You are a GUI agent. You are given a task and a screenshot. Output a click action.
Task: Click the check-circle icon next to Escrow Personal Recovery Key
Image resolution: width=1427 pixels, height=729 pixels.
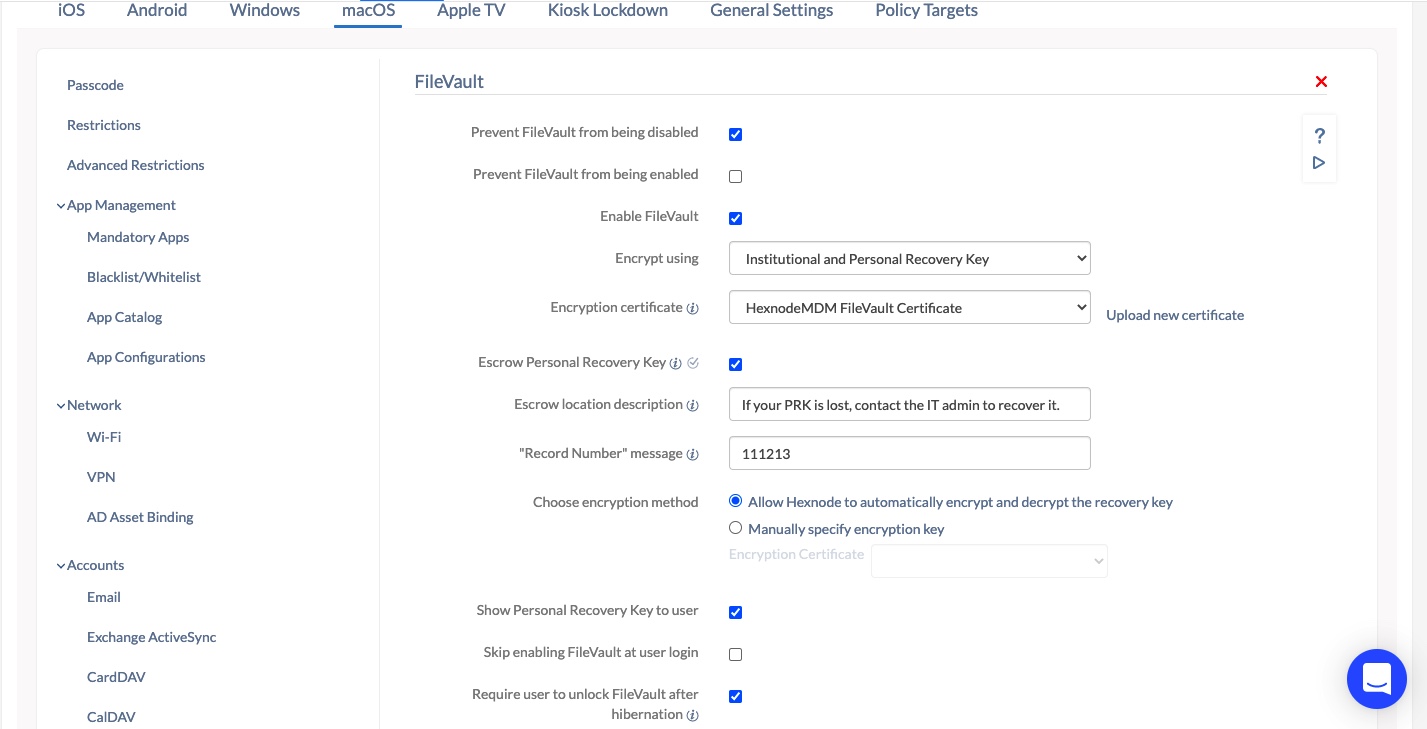tap(693, 362)
